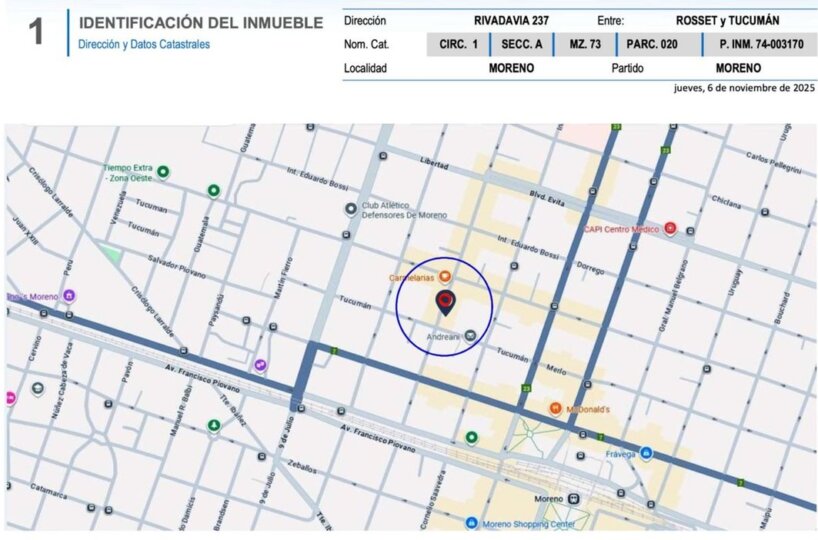Open the McDonald's map marker
The width and height of the screenshot is (818, 540).
pos(555,408)
